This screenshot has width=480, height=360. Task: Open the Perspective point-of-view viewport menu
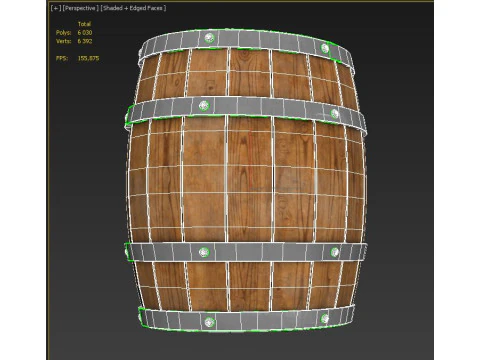tap(81, 8)
